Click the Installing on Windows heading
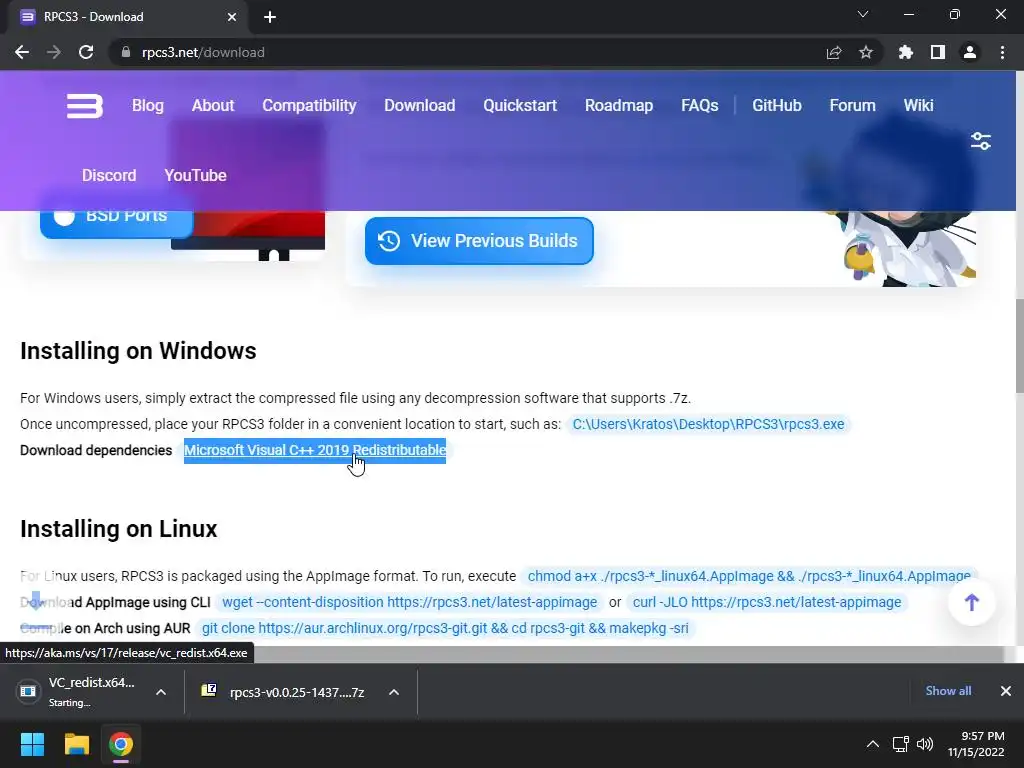The height and width of the screenshot is (768, 1024). pos(138,351)
